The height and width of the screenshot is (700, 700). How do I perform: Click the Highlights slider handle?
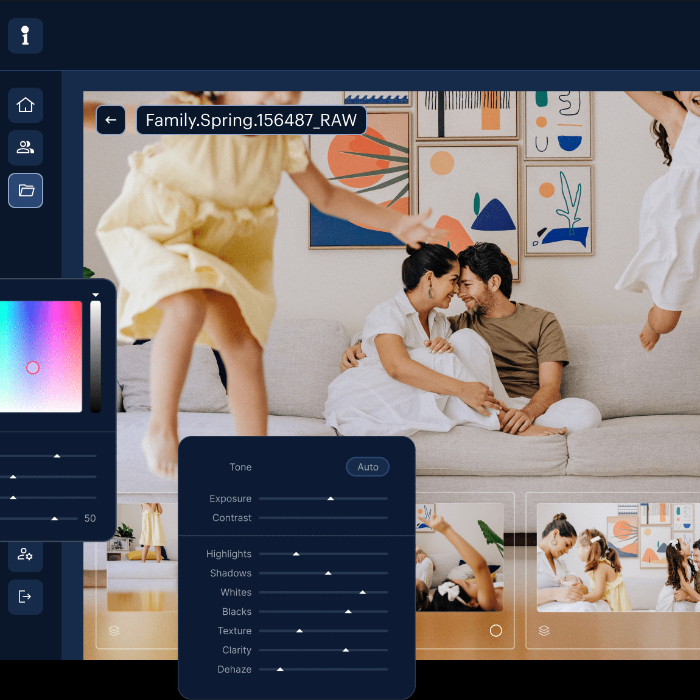click(x=296, y=554)
